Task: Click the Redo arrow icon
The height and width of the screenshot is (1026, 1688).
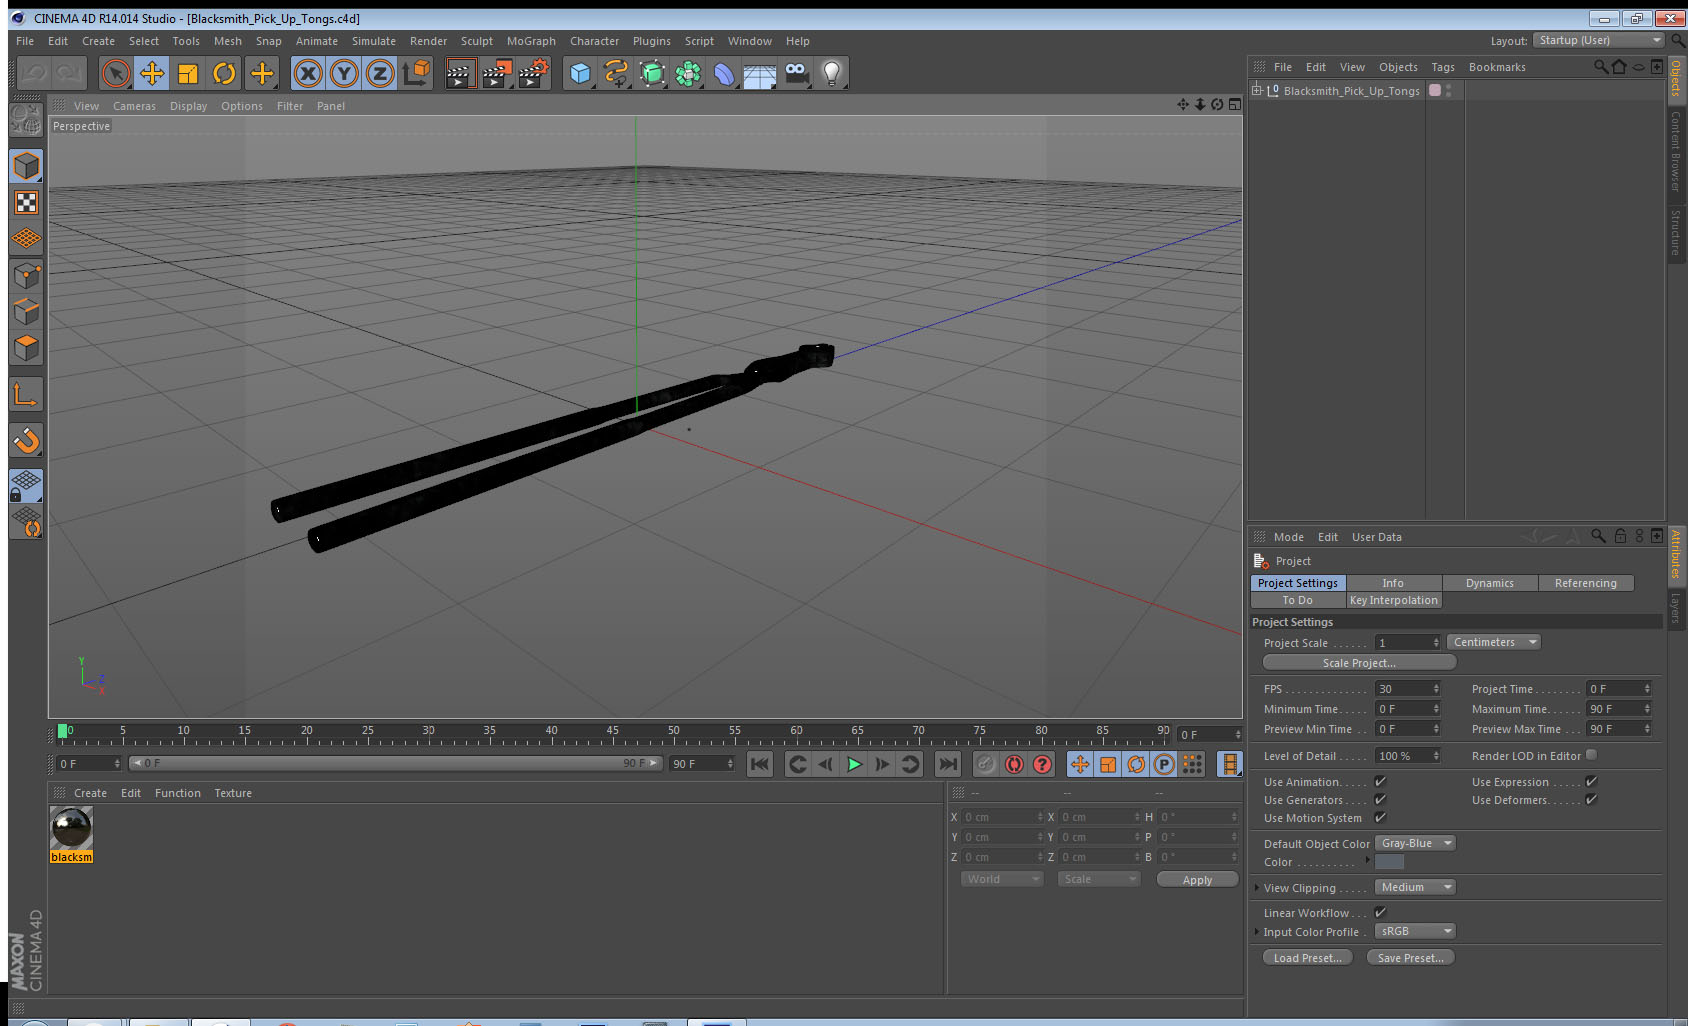Action: pyautogui.click(x=69, y=73)
